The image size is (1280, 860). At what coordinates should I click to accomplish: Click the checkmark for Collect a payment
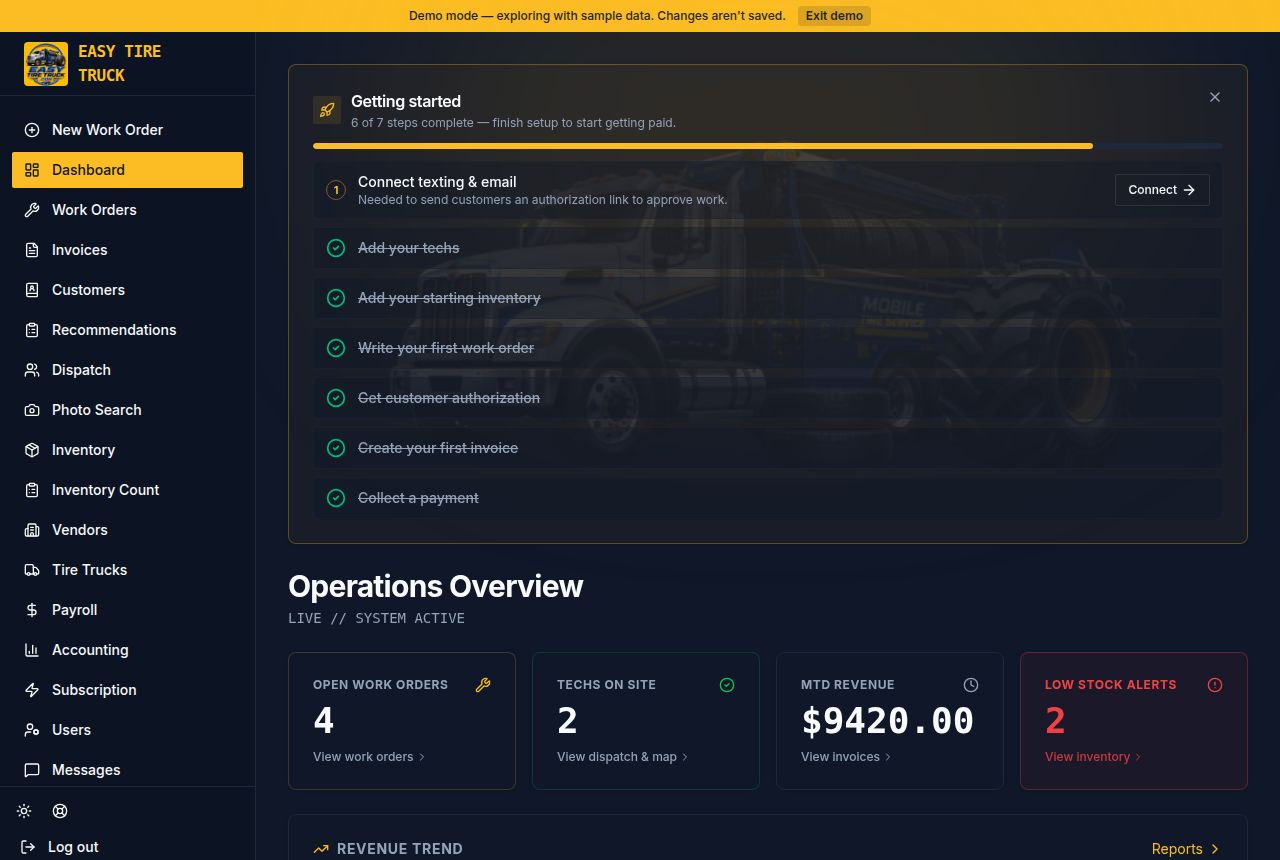point(336,498)
